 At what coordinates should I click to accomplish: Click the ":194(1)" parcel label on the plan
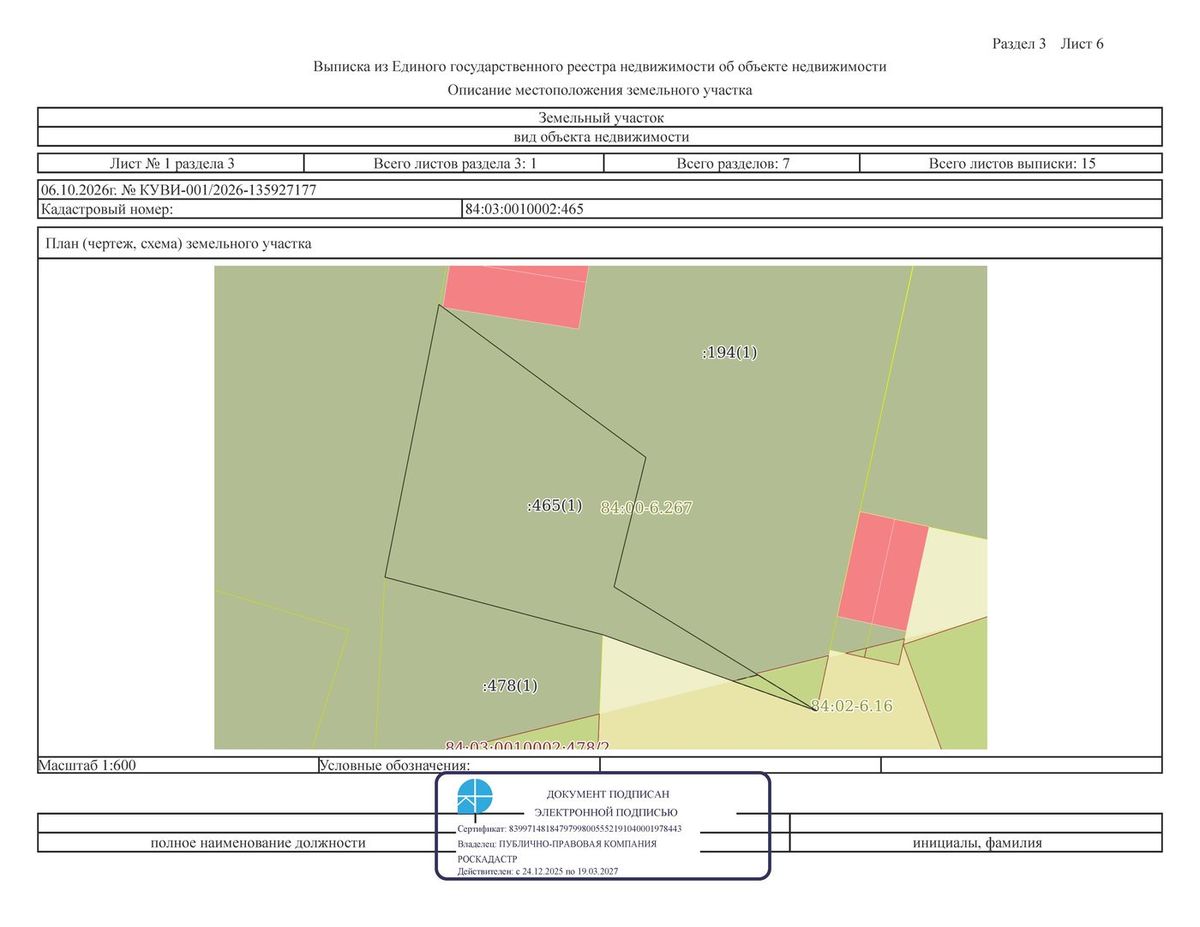(x=730, y=352)
